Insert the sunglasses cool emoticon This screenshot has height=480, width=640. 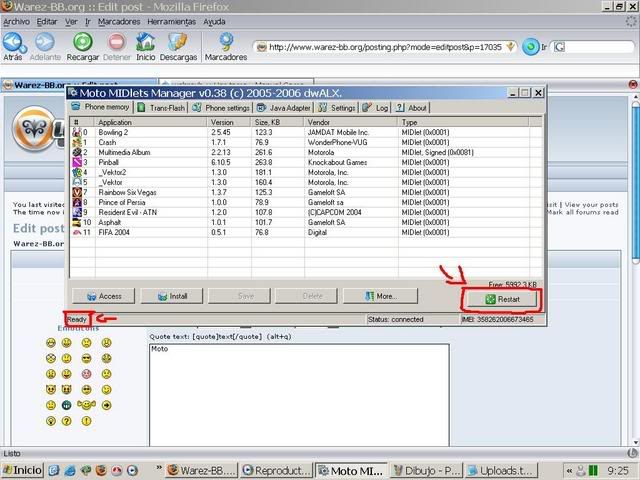point(86,358)
